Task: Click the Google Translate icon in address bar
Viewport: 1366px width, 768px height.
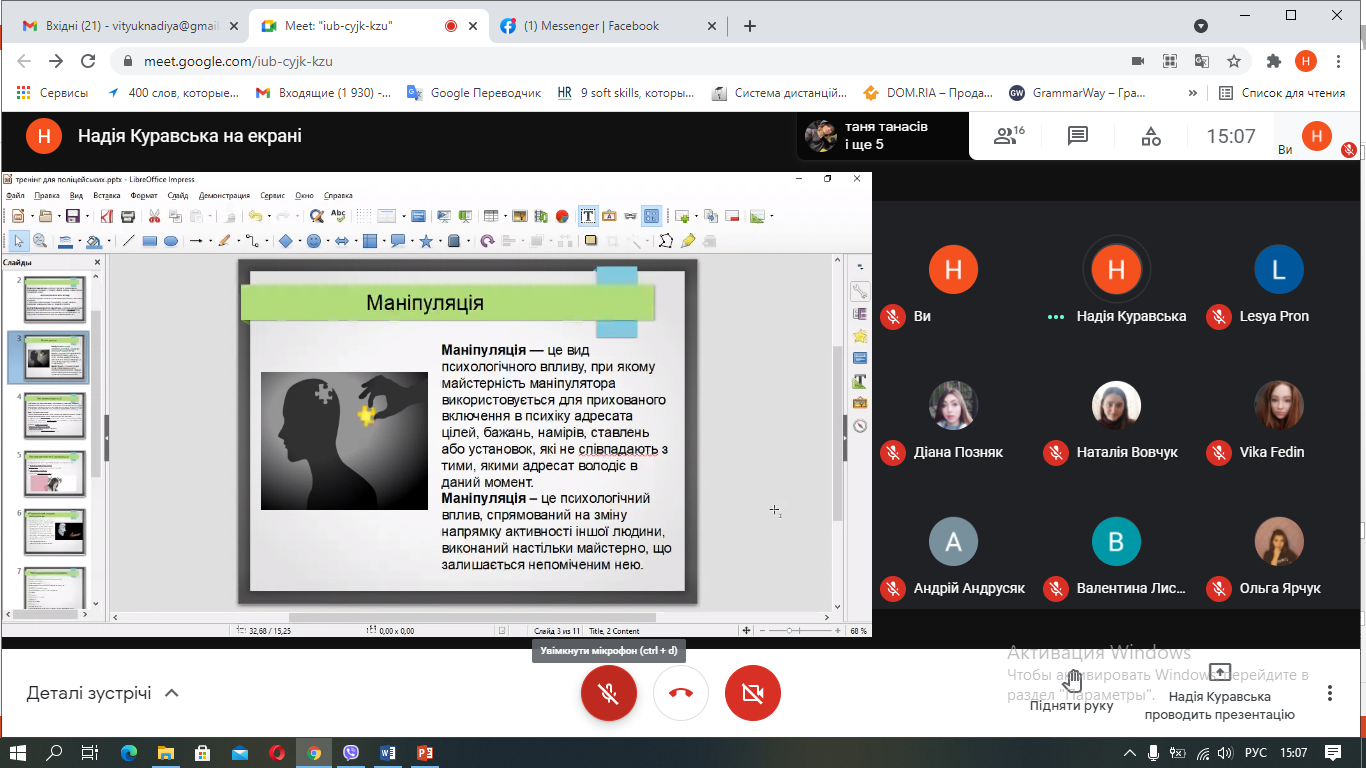Action: (x=1200, y=61)
